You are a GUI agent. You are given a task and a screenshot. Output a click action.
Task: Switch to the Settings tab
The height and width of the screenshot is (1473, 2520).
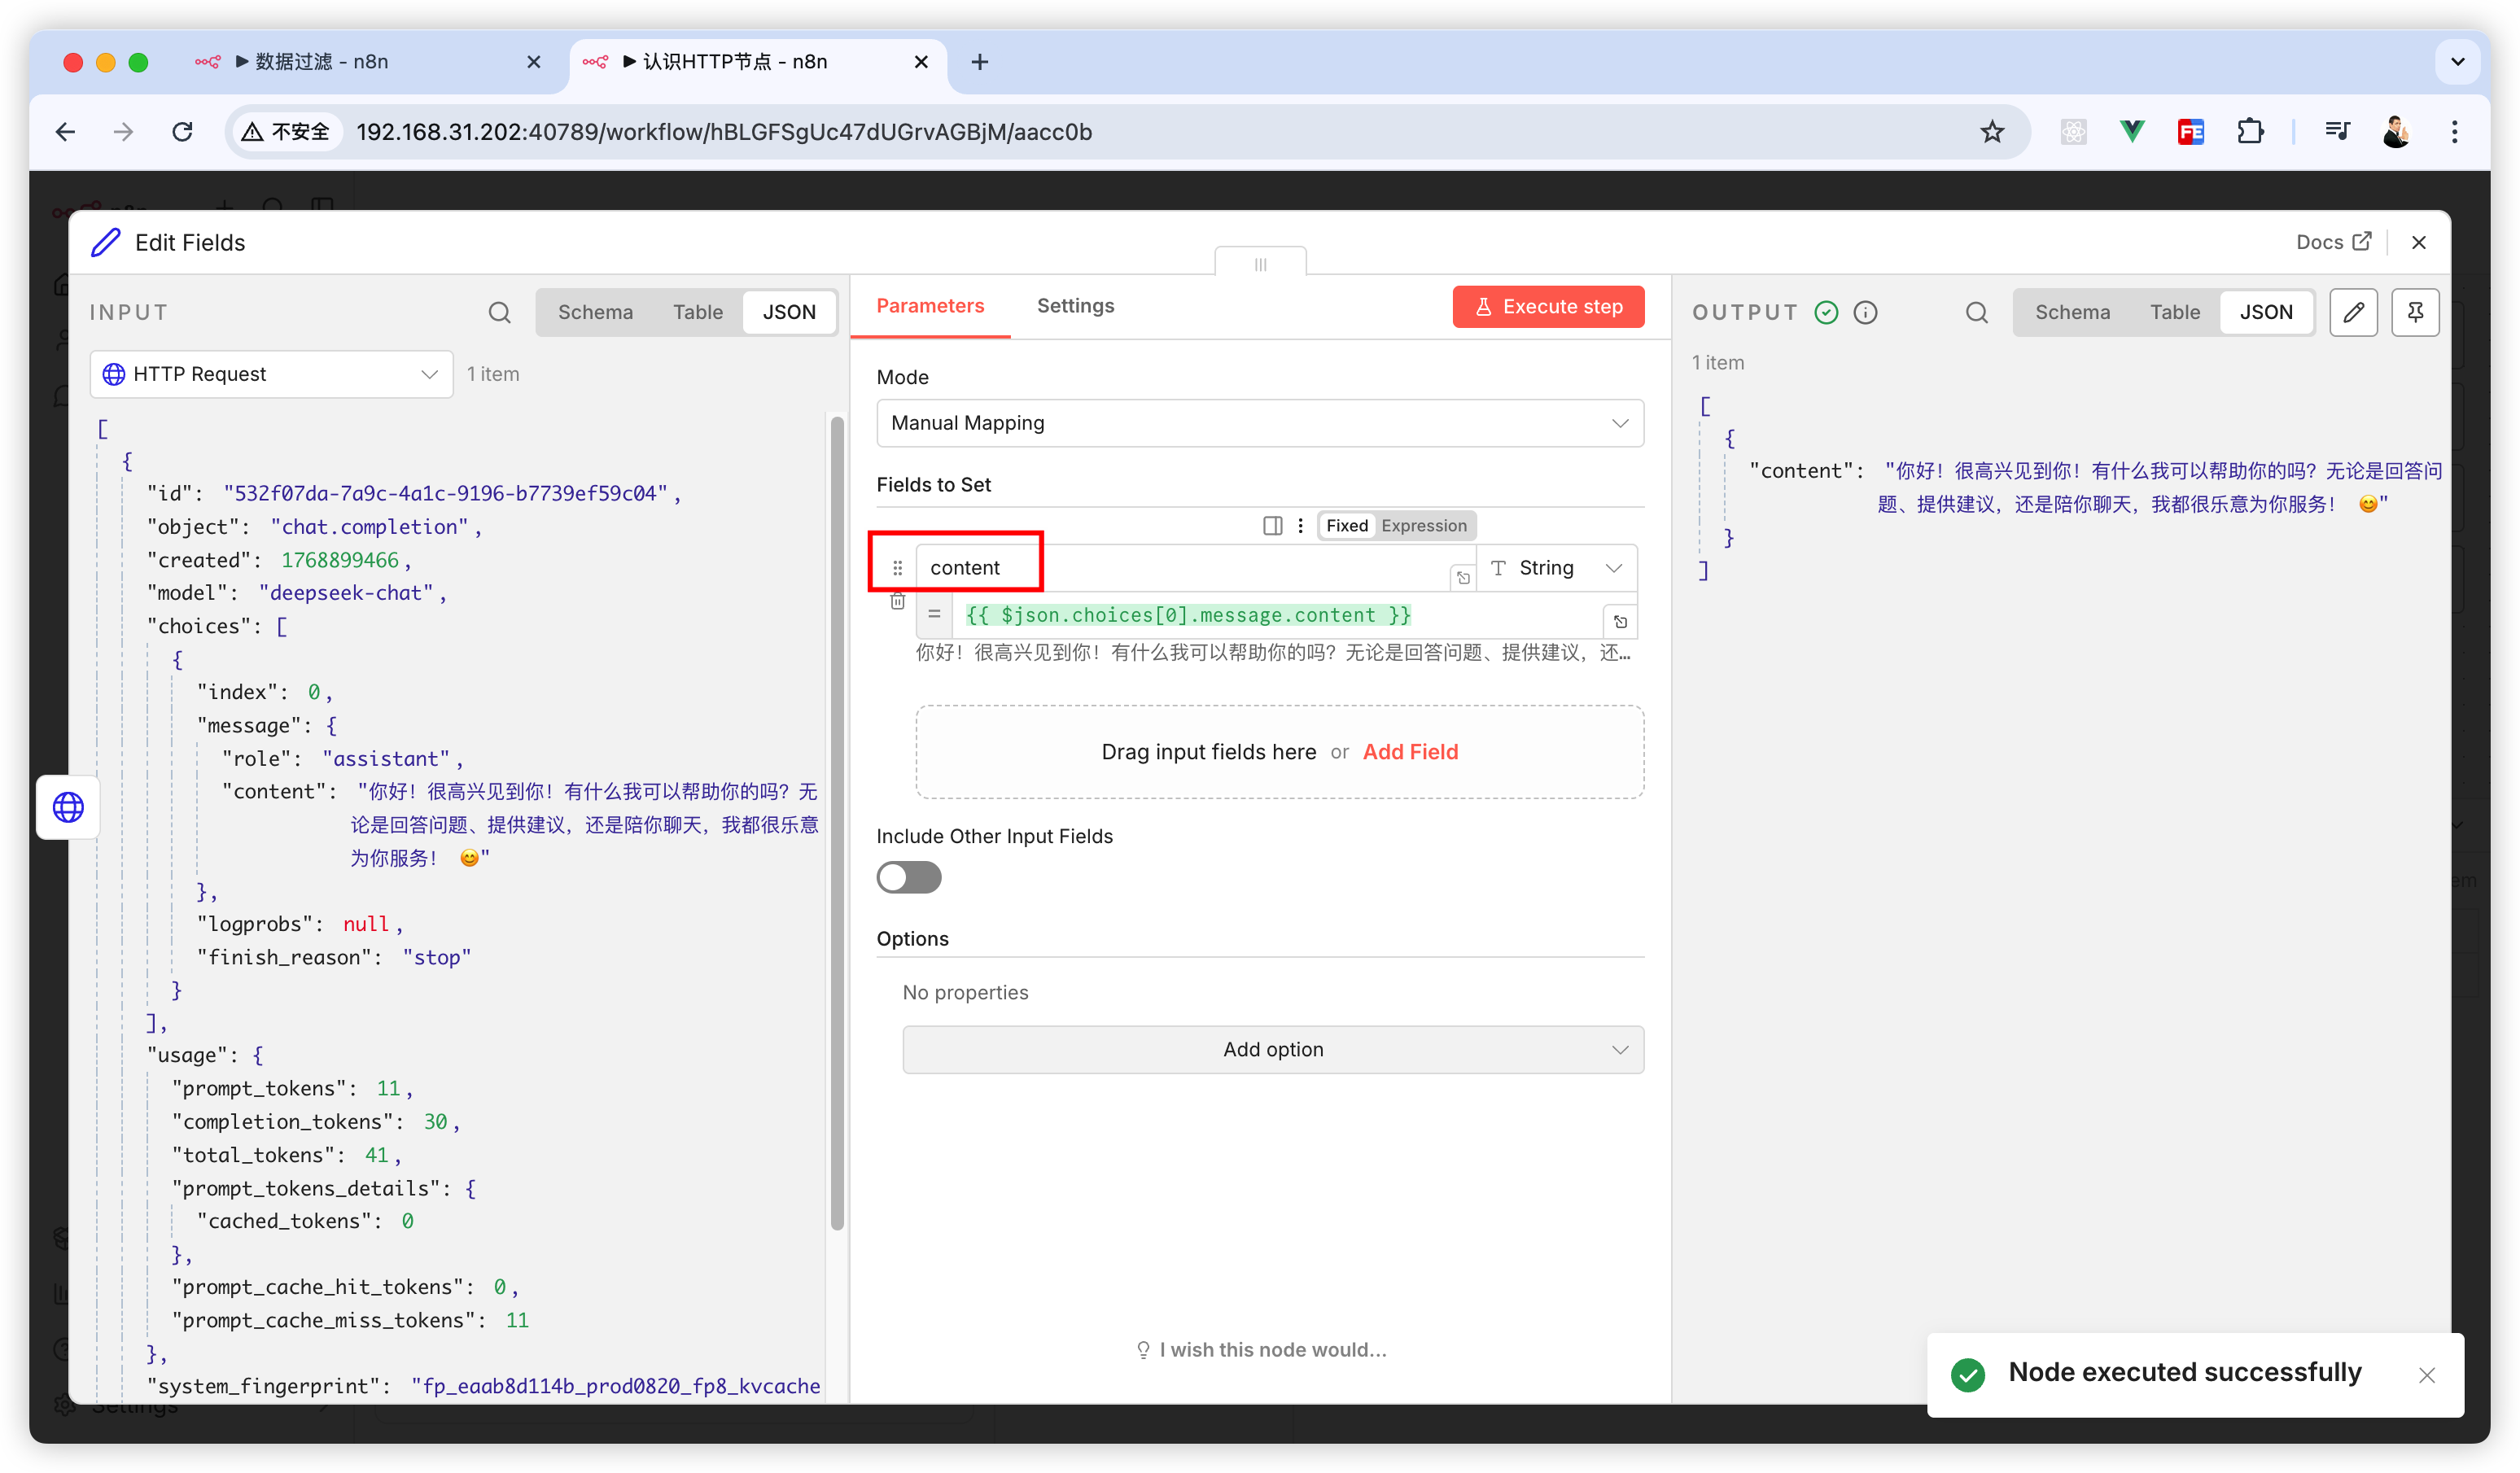point(1075,306)
